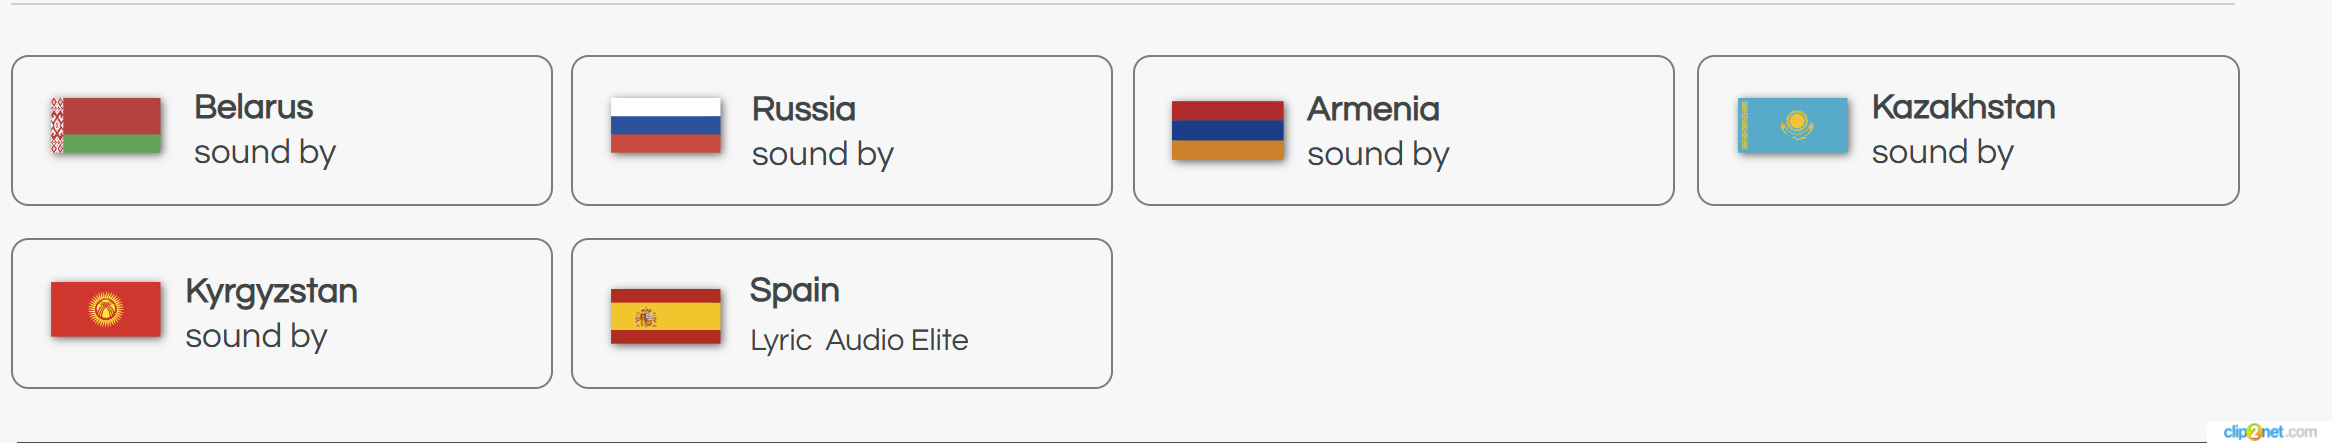This screenshot has height=443, width=2332.
Task: Select the Armenia country name
Action: [x=1372, y=109]
